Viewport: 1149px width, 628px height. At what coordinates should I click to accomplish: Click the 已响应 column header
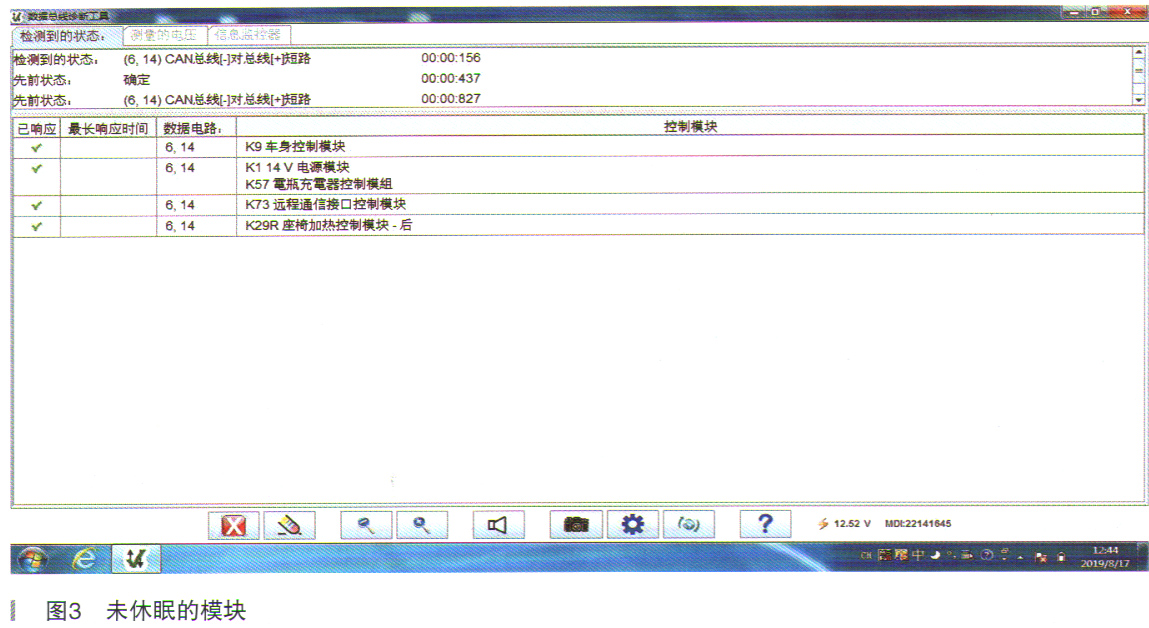click(37, 128)
